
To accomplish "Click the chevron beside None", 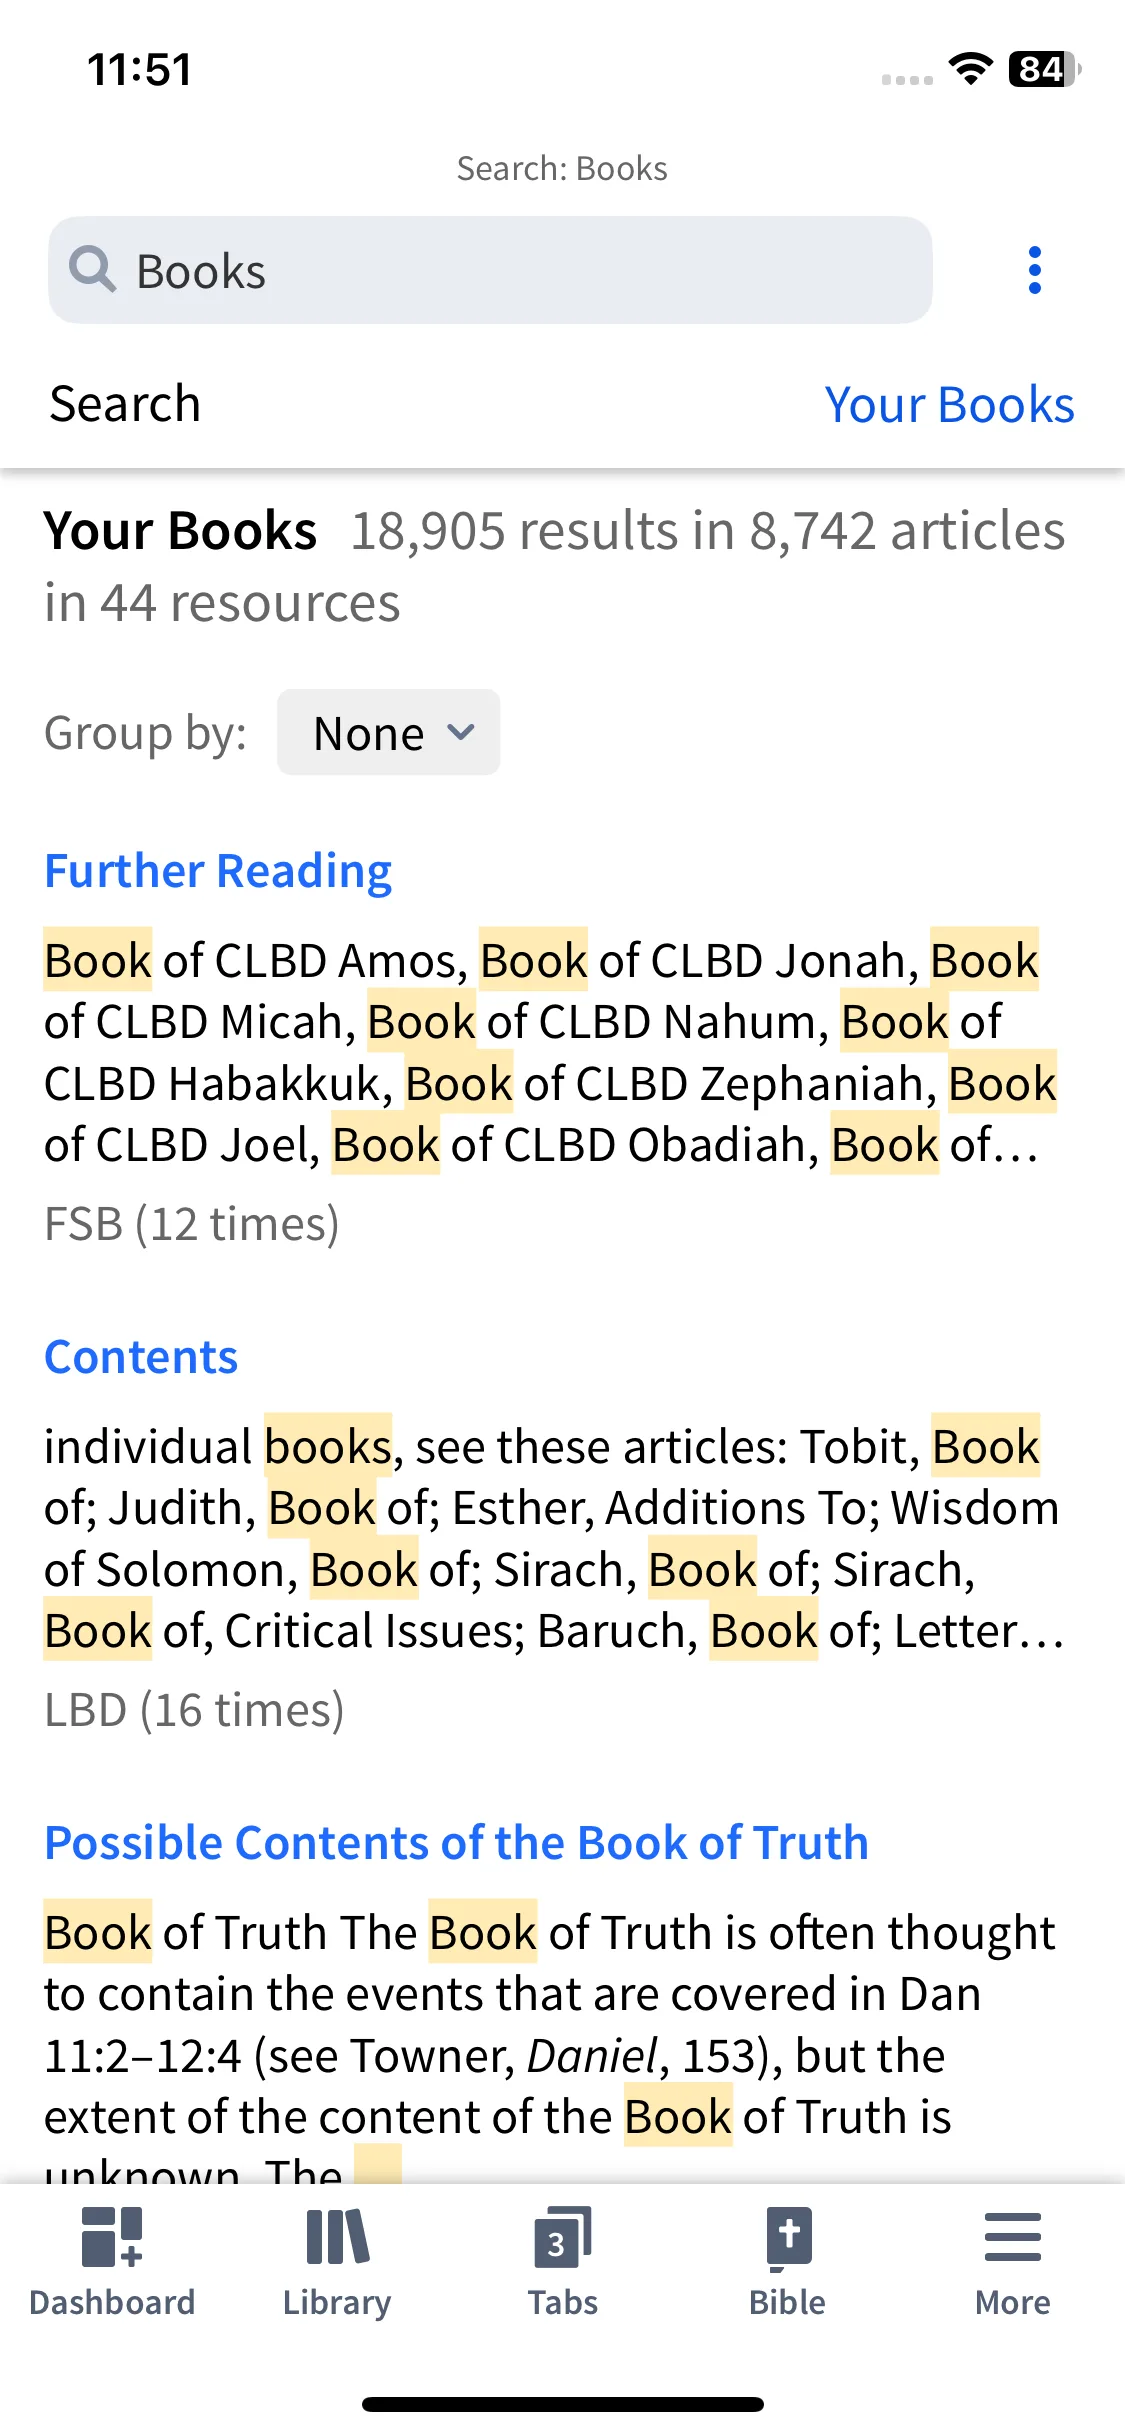I will pos(461,733).
